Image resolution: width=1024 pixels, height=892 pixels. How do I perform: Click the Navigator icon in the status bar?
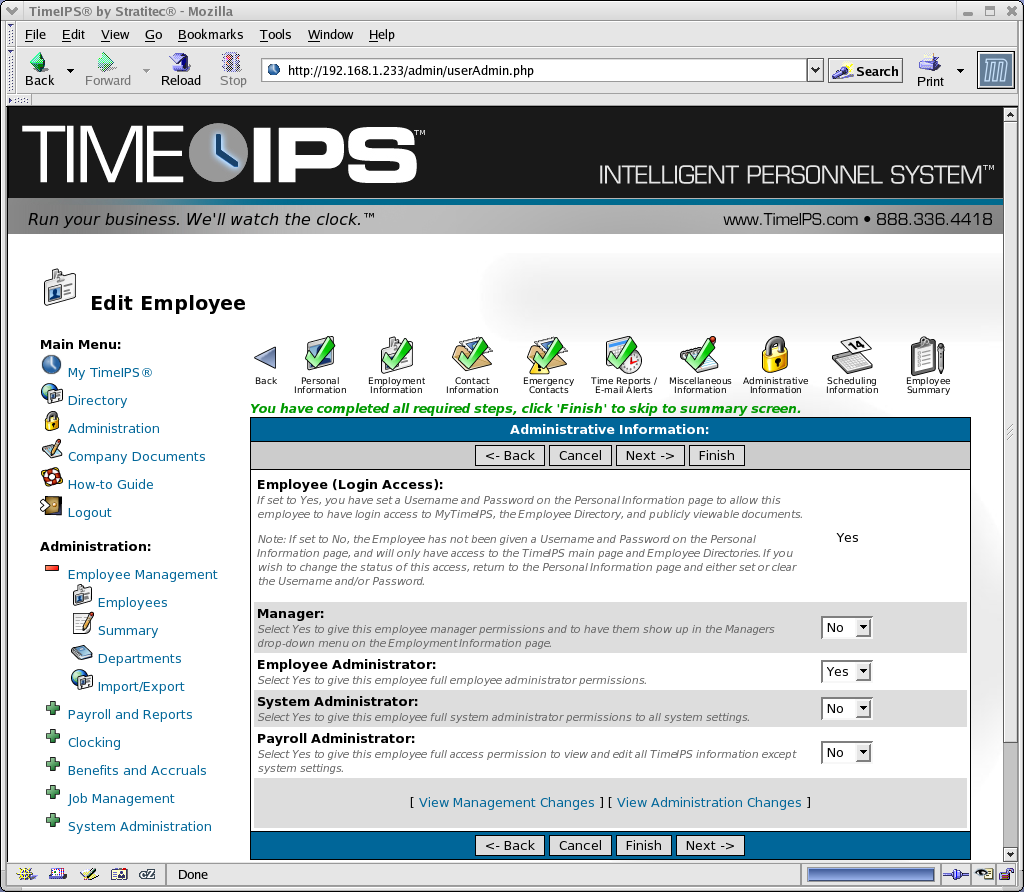tap(26, 874)
